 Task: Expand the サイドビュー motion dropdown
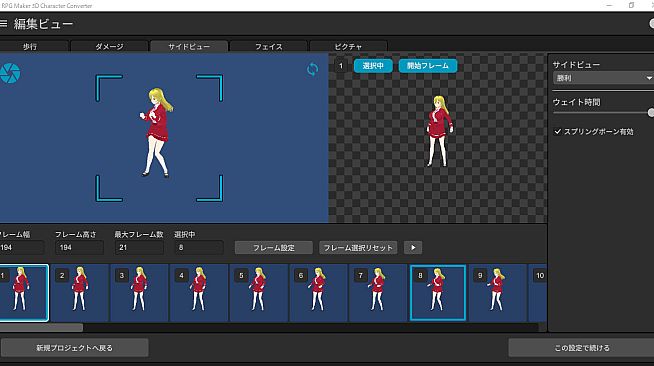tap(603, 78)
